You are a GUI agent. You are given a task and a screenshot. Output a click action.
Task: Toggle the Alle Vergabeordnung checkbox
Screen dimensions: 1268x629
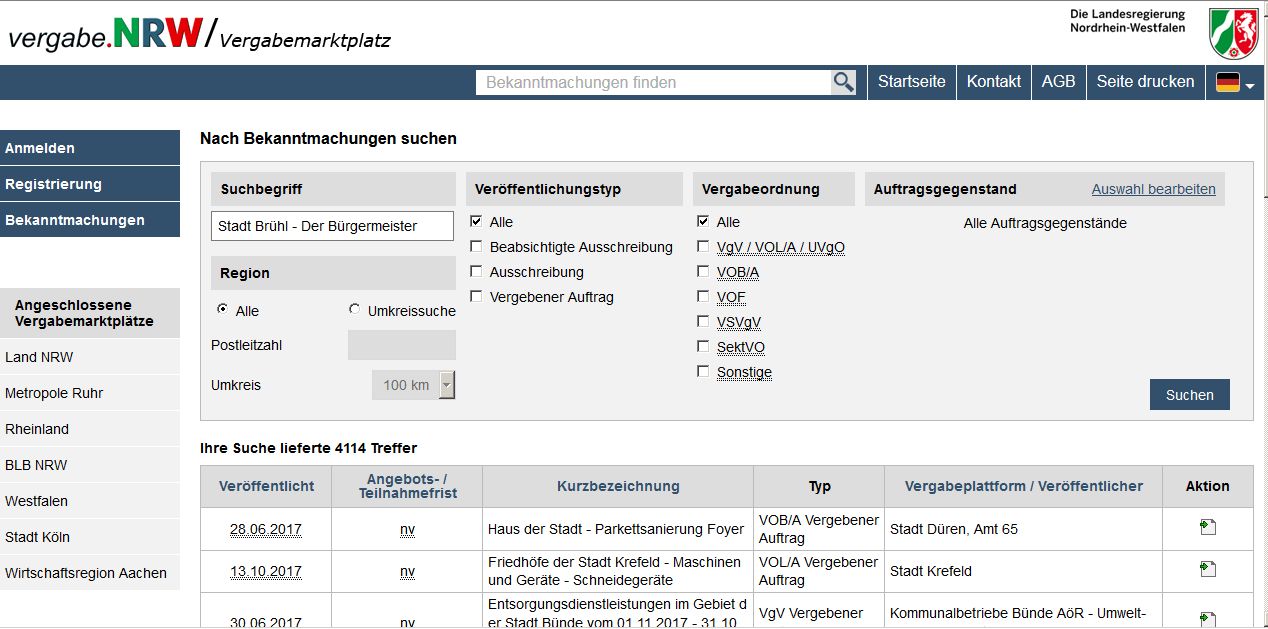(x=704, y=221)
